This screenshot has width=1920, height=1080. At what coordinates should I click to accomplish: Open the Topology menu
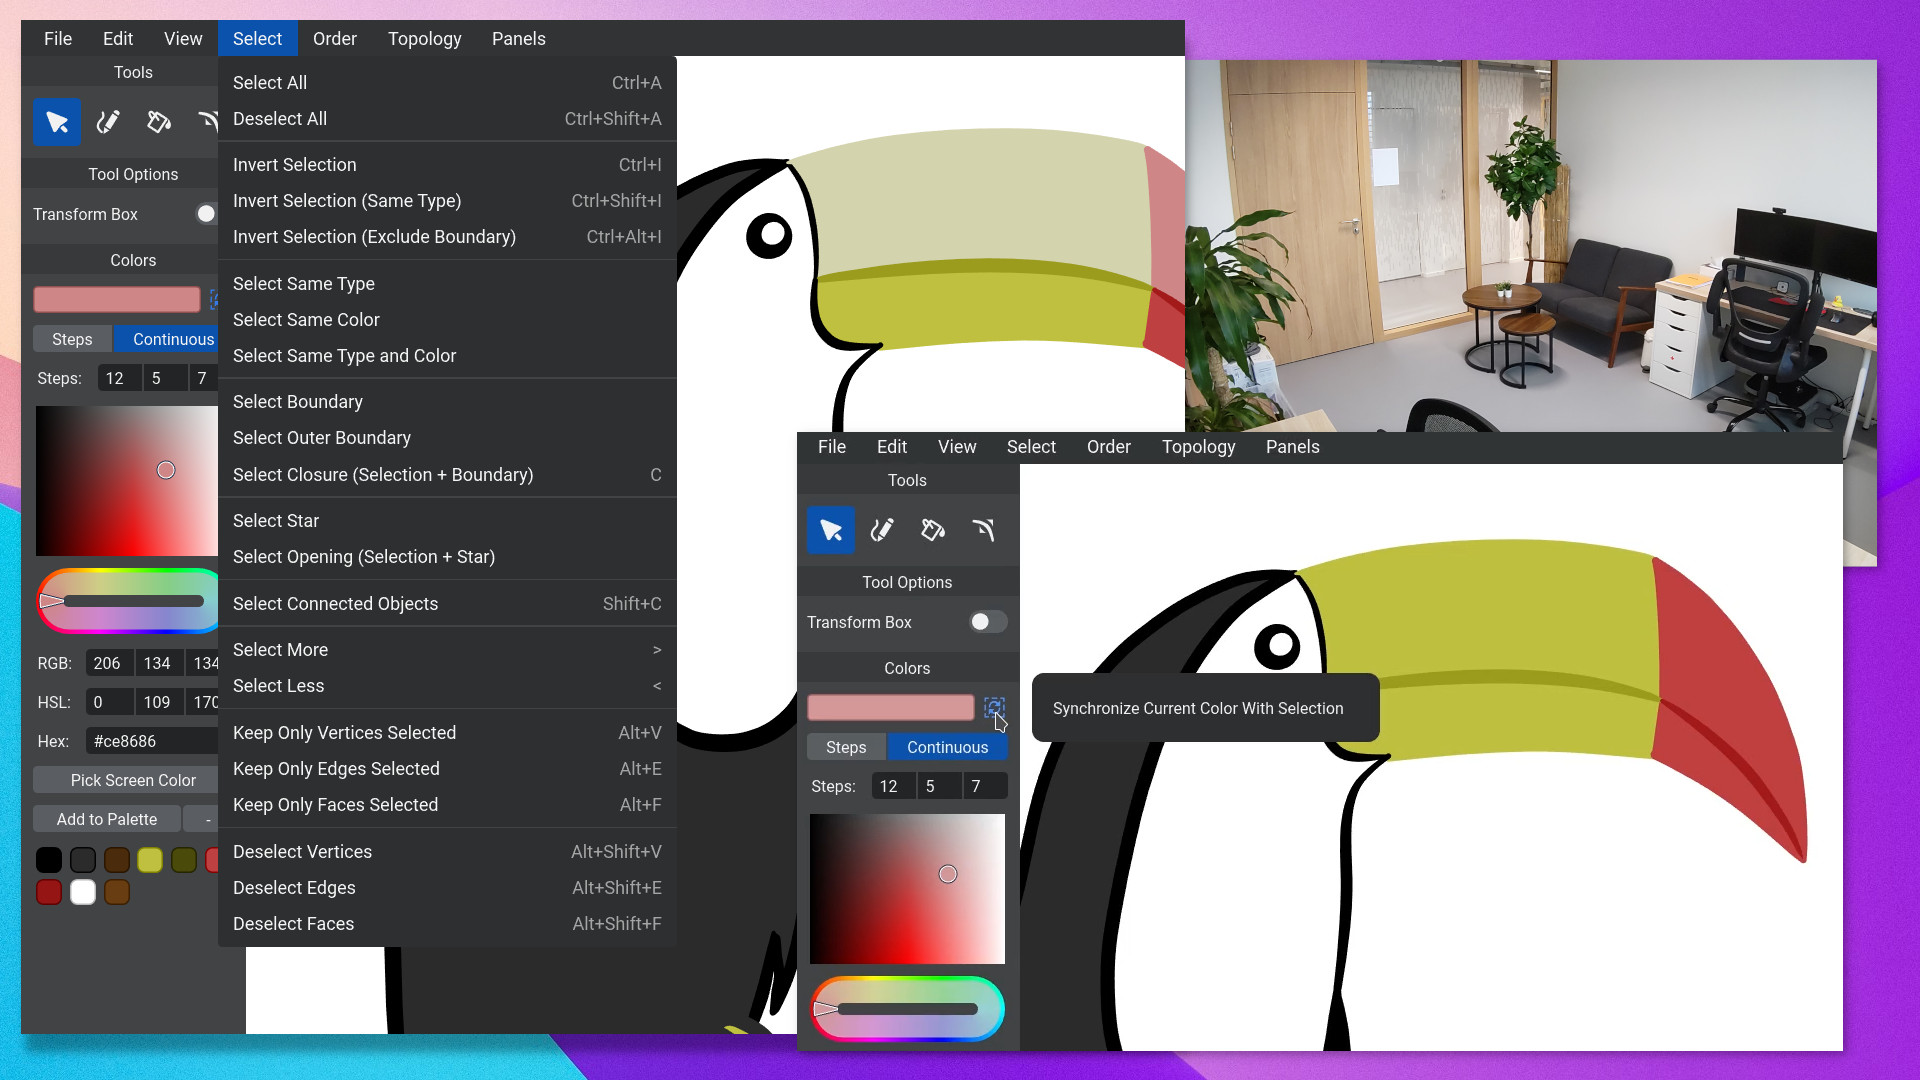point(425,38)
